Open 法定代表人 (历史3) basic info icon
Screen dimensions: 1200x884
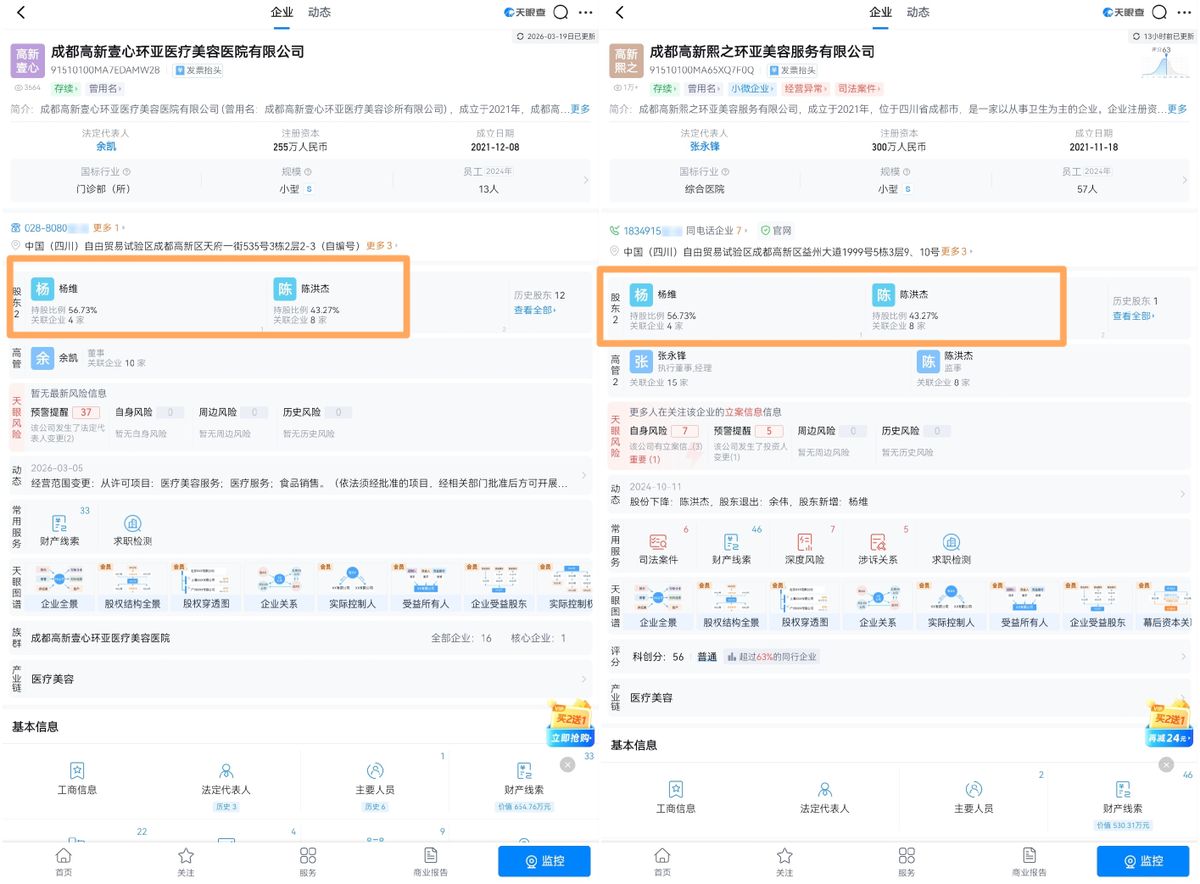coord(226,786)
